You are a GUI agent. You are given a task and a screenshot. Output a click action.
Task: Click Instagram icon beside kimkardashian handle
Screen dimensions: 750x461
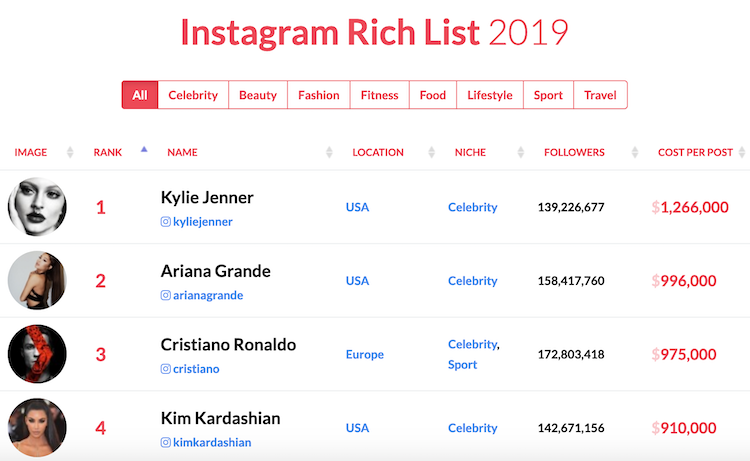(165, 443)
